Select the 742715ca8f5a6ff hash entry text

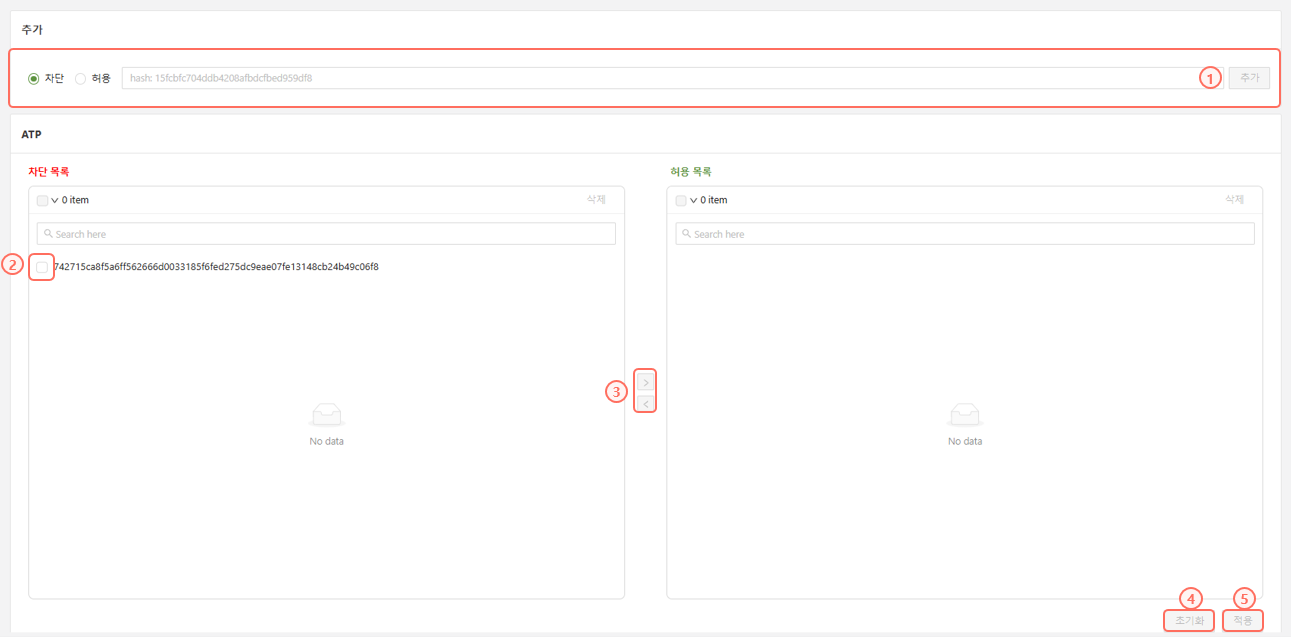click(216, 267)
